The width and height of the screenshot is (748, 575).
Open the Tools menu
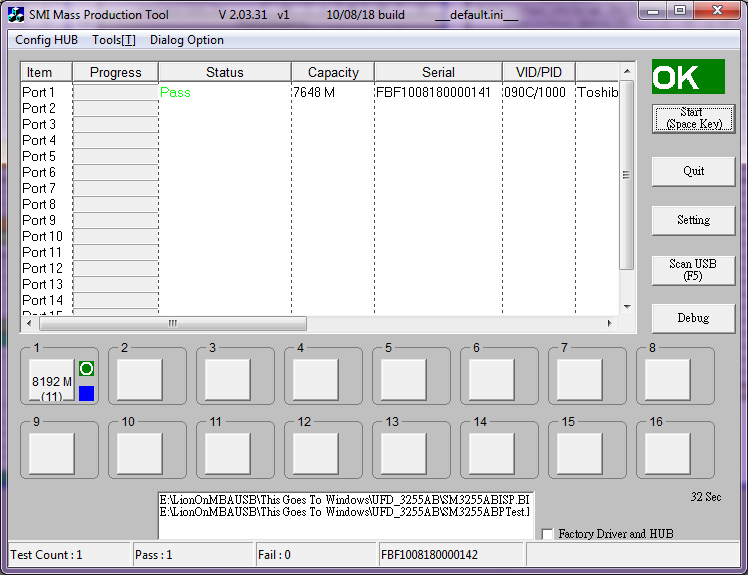[114, 40]
